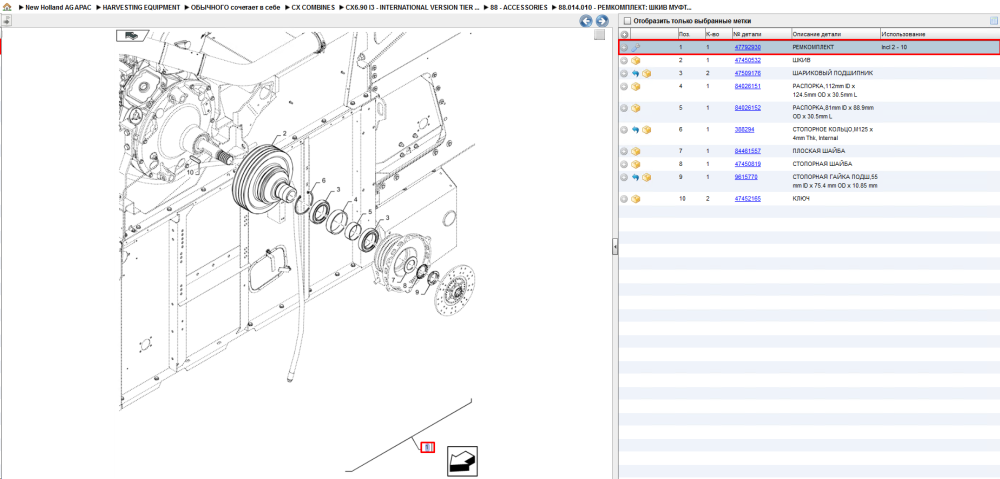This screenshot has height=479, width=1000.
Task: Collapse the parts list panel splitter handle
Action: coord(615,246)
